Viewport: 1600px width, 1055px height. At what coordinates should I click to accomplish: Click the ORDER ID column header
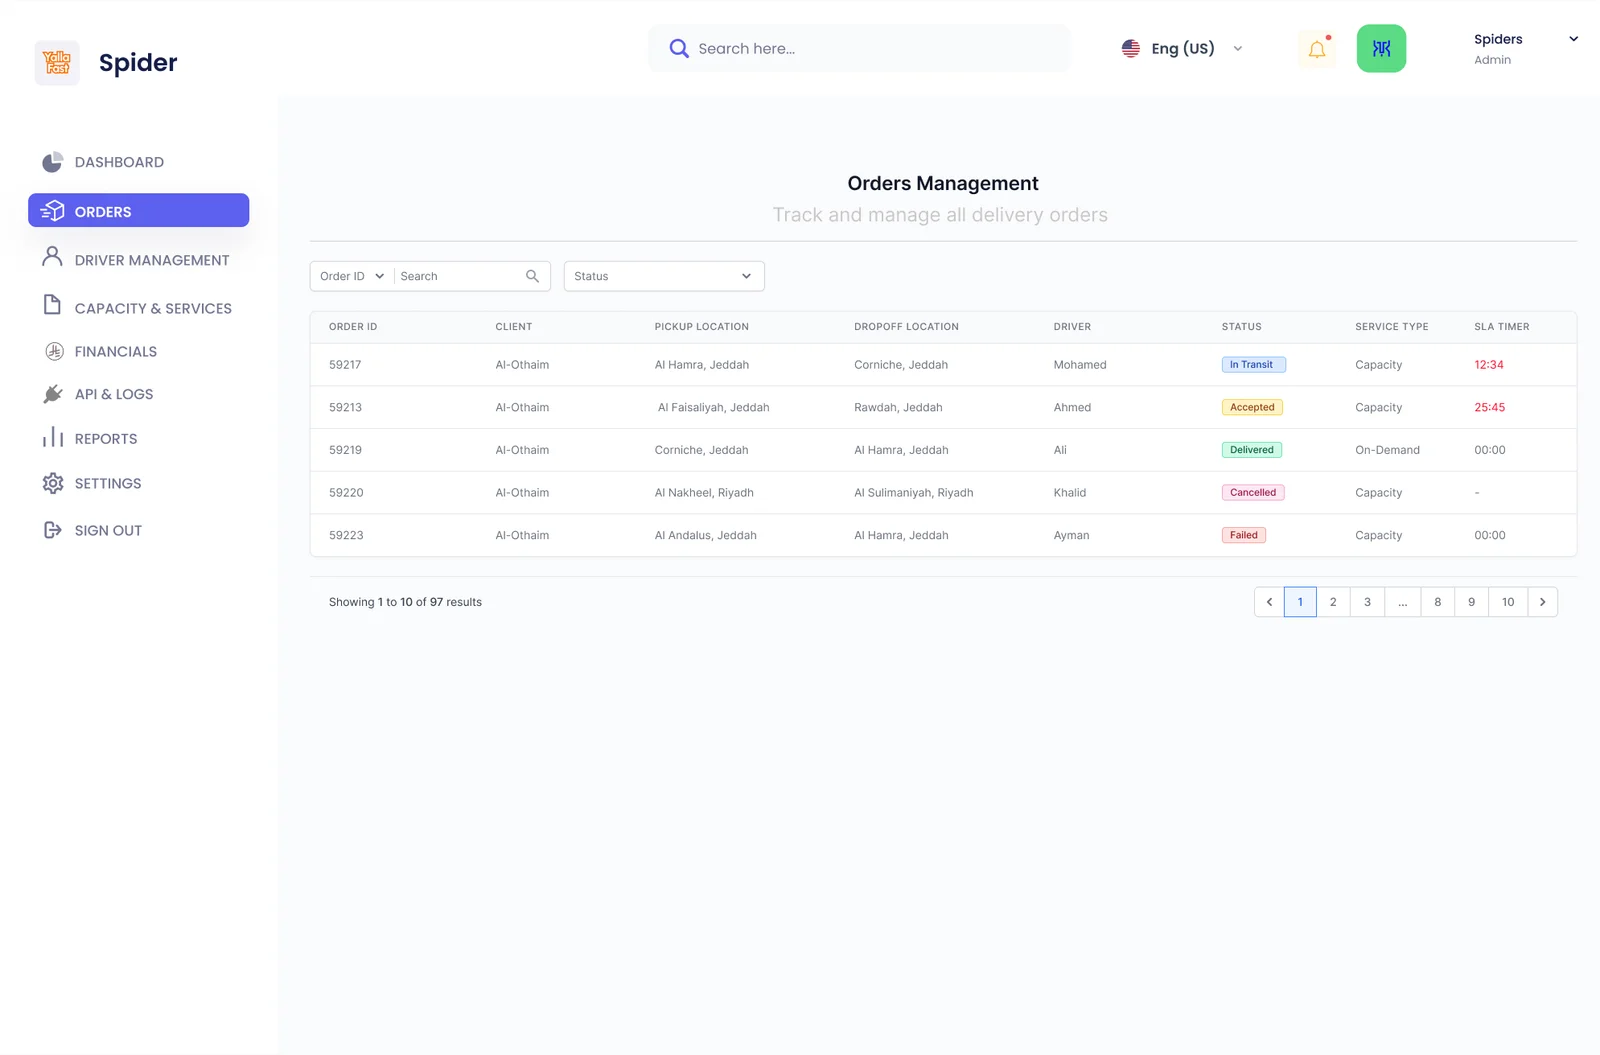point(353,327)
